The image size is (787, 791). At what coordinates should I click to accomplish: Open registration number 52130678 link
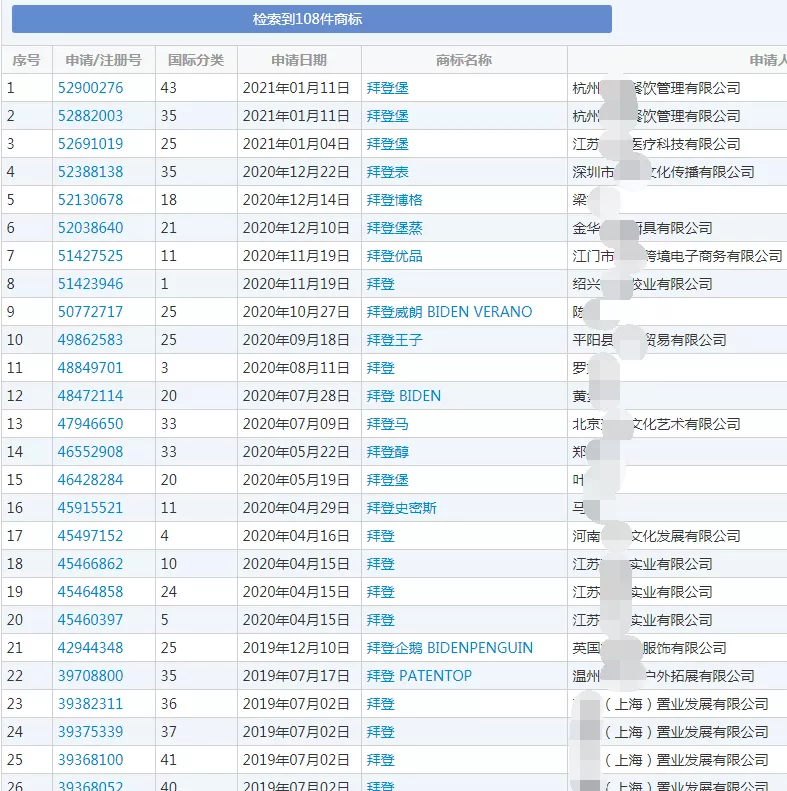[90, 200]
